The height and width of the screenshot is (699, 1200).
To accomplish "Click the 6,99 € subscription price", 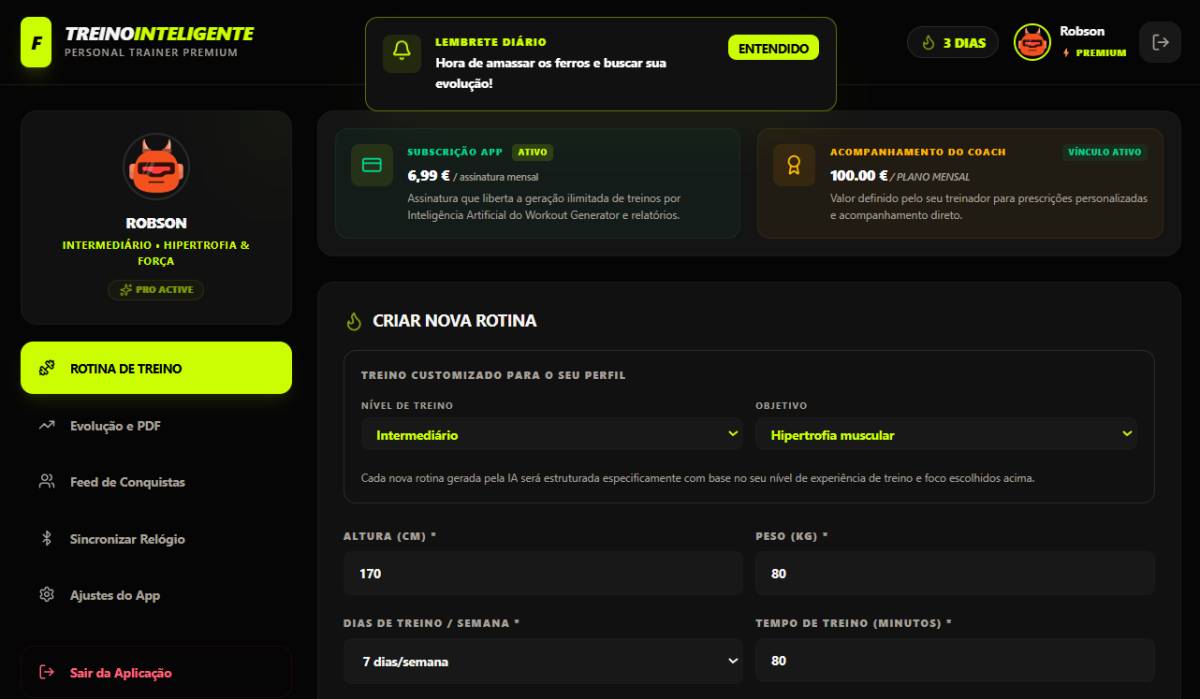I will pos(429,175).
